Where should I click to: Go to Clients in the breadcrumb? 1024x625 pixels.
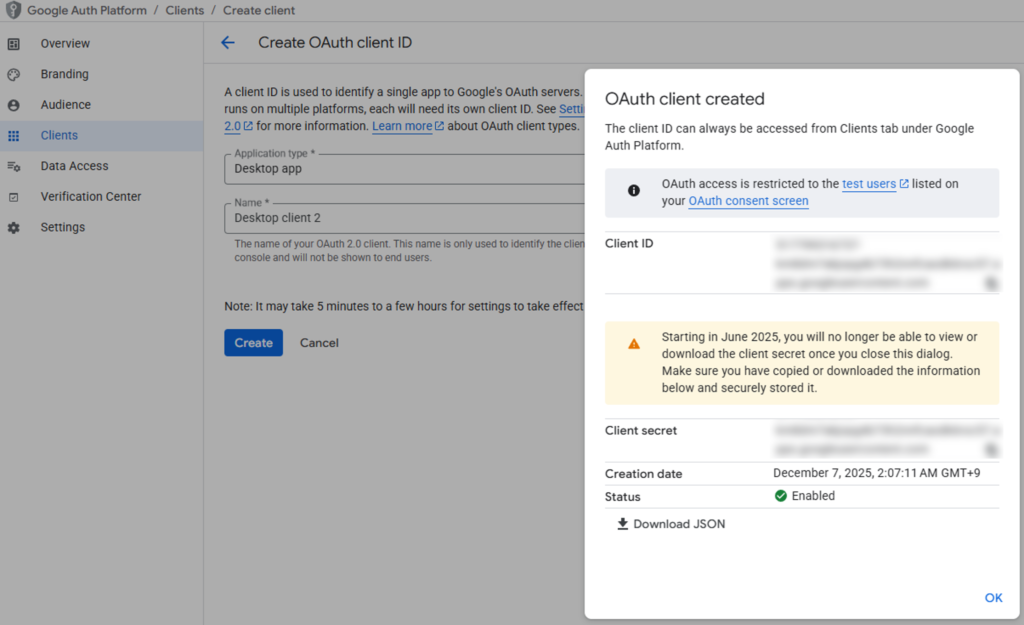point(185,10)
